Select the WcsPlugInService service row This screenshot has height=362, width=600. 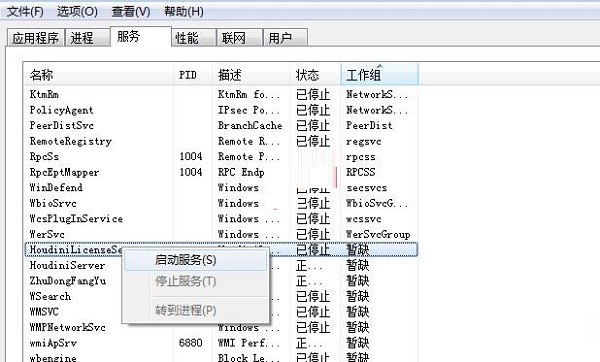tap(221, 219)
